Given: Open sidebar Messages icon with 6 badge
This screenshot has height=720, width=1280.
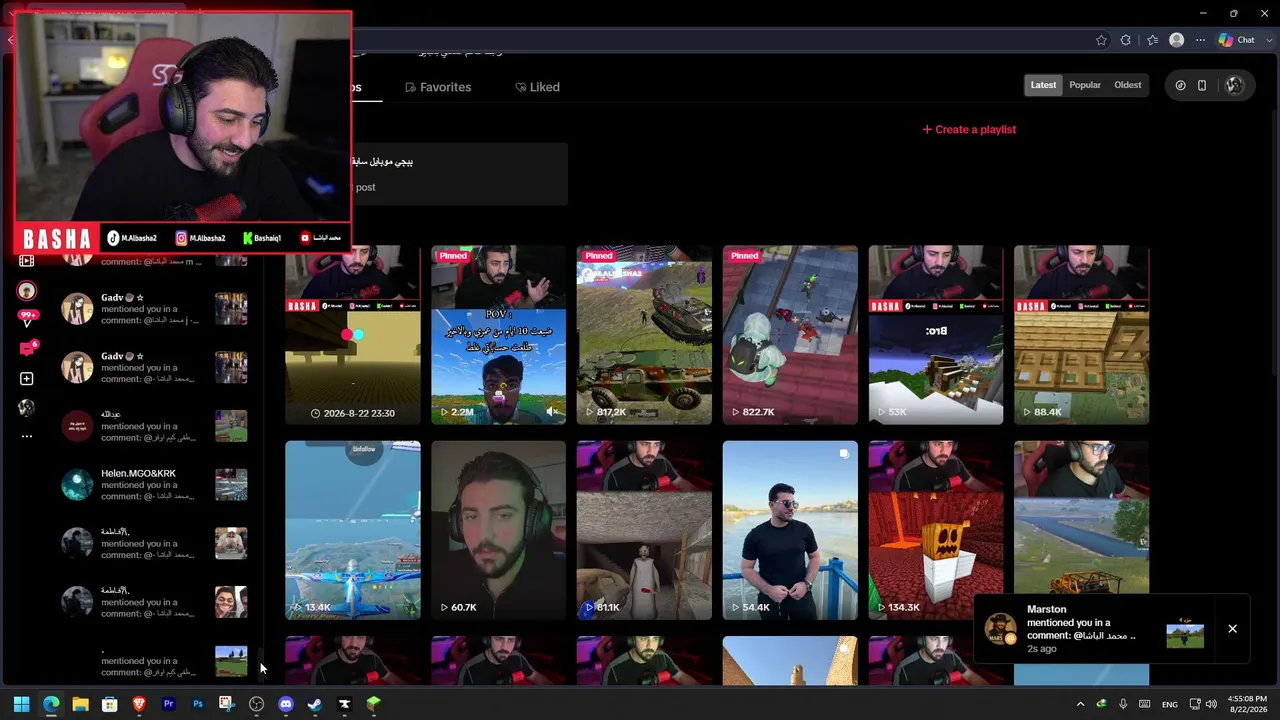Looking at the screenshot, I should pyautogui.click(x=27, y=349).
